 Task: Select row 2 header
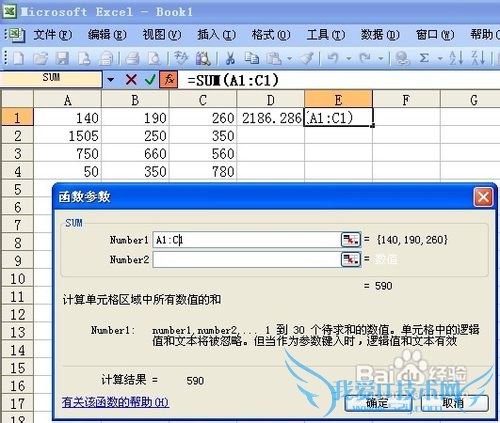[17, 136]
